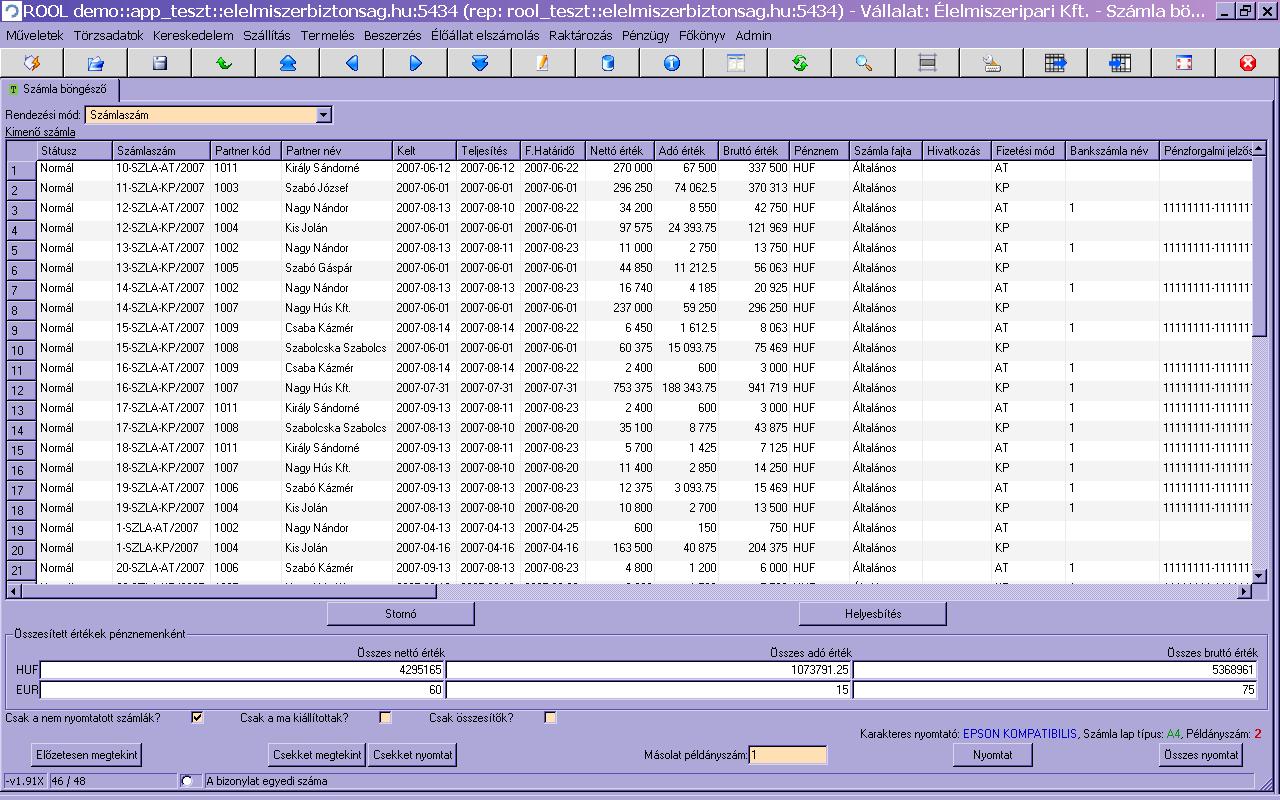Screen dimensions: 1280x800
Task: Click down arrow of table vertical scrollbar
Action: click(x=1259, y=574)
